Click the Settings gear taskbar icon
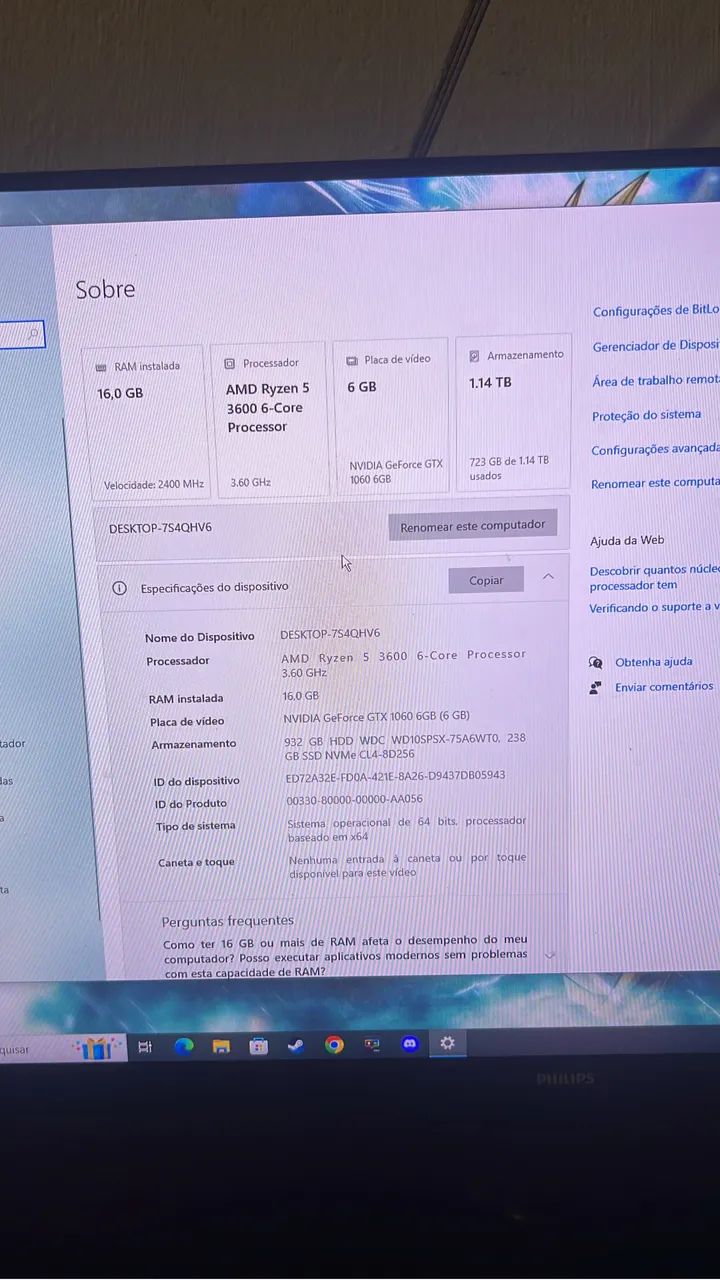Screen dimensions: 720x1280 (x=447, y=1043)
